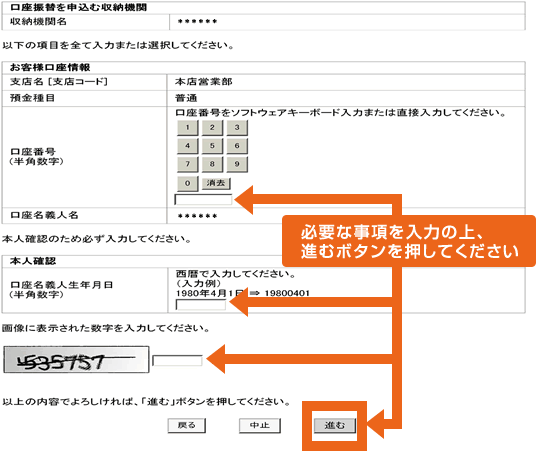Click keypad digit 6
The width and height of the screenshot is (537, 451).
237,146
